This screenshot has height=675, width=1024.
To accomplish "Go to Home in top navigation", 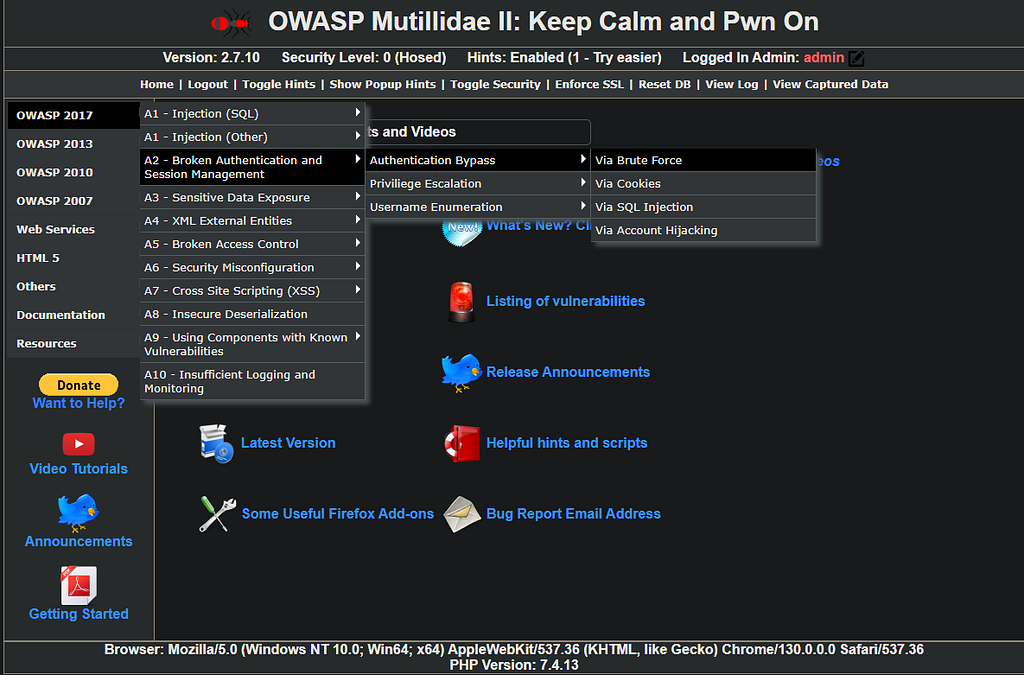I will coord(157,84).
